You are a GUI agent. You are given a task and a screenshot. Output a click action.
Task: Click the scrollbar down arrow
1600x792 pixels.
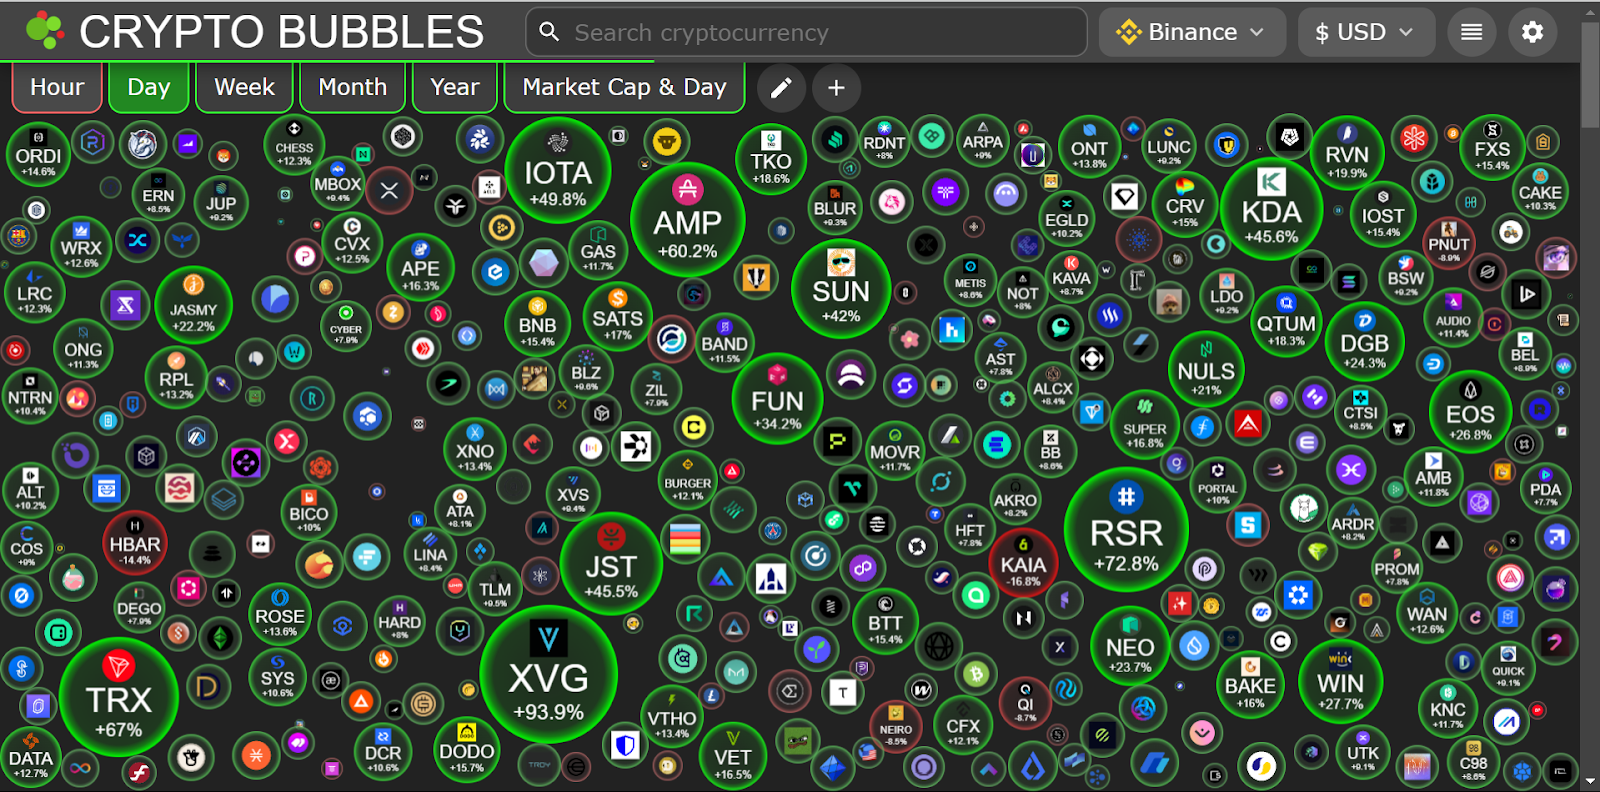coord(1590,782)
